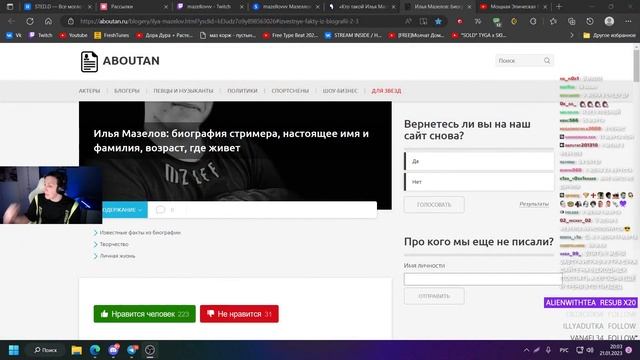
Task: Open the 'Спортсмены' menu category
Action: (290, 91)
